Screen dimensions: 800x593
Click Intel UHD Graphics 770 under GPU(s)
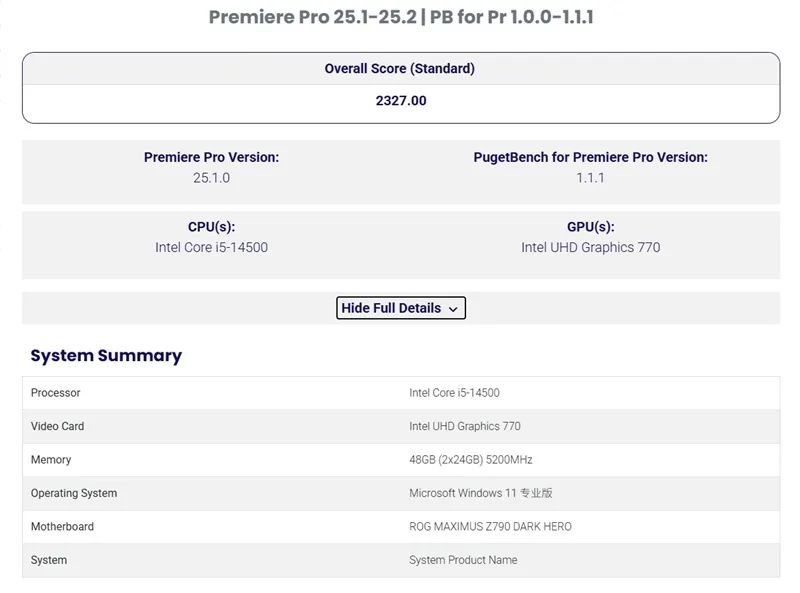[x=590, y=247]
